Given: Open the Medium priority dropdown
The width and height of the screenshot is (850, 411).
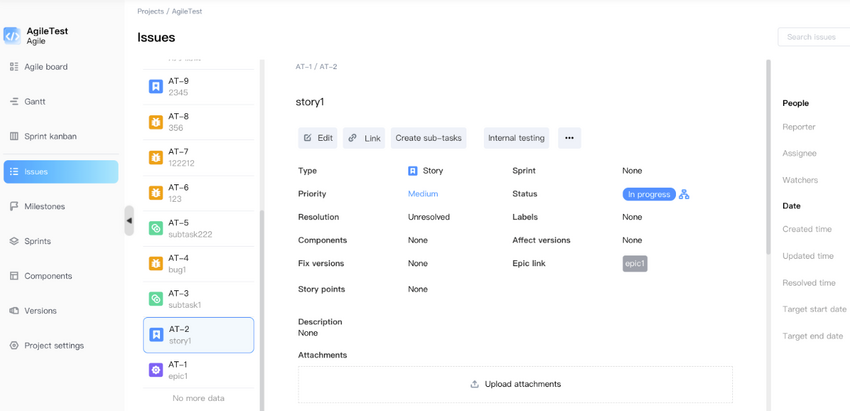Looking at the screenshot, I should 423,194.
